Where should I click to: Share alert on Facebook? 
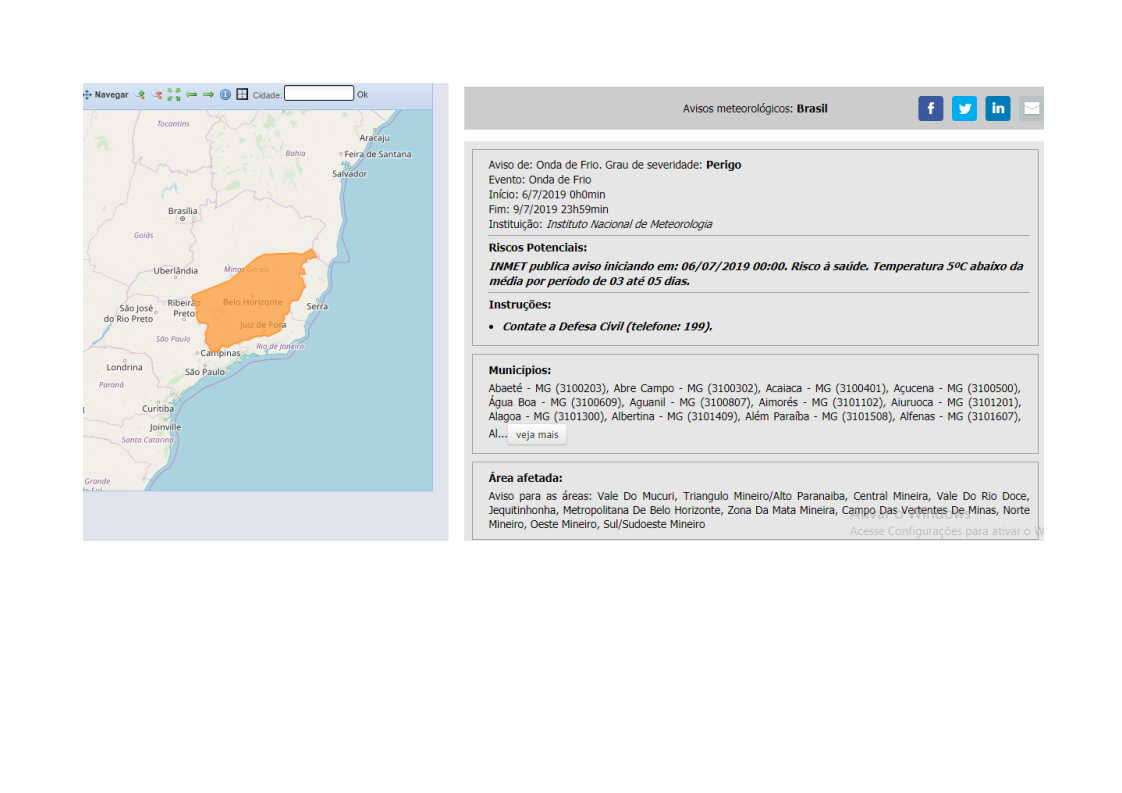pyautogui.click(x=931, y=109)
